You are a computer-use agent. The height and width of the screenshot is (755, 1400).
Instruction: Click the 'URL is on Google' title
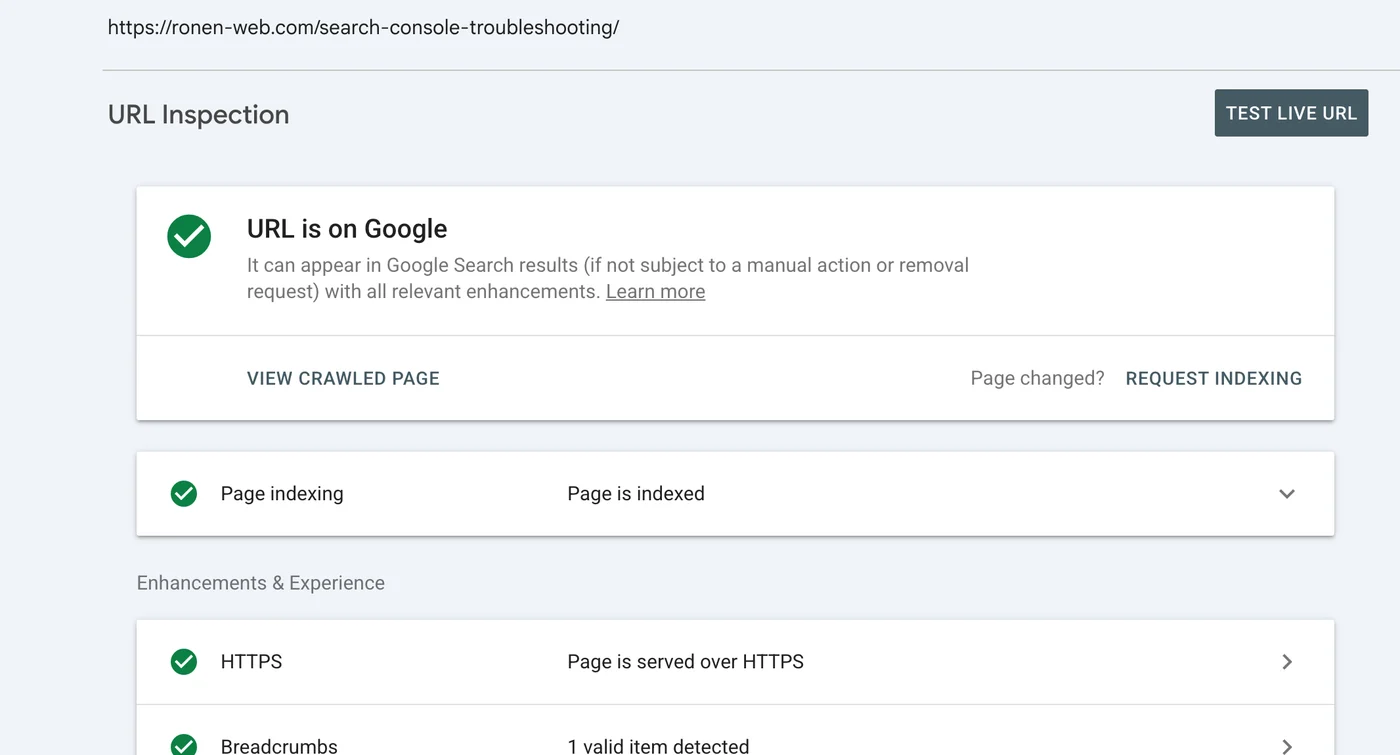(x=347, y=229)
